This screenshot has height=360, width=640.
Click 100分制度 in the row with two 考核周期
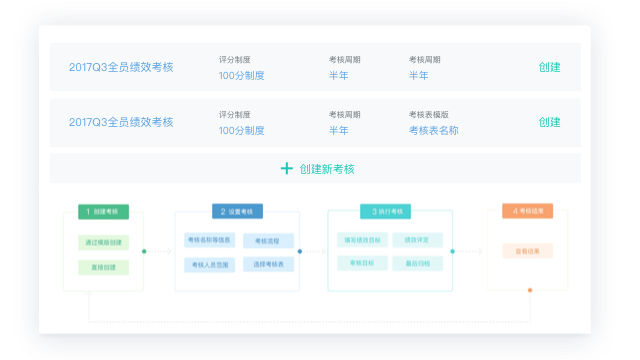[241, 76]
